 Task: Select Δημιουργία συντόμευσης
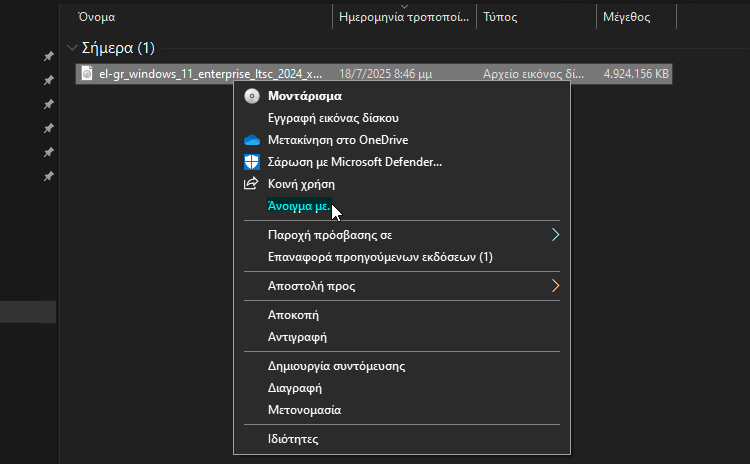point(336,366)
